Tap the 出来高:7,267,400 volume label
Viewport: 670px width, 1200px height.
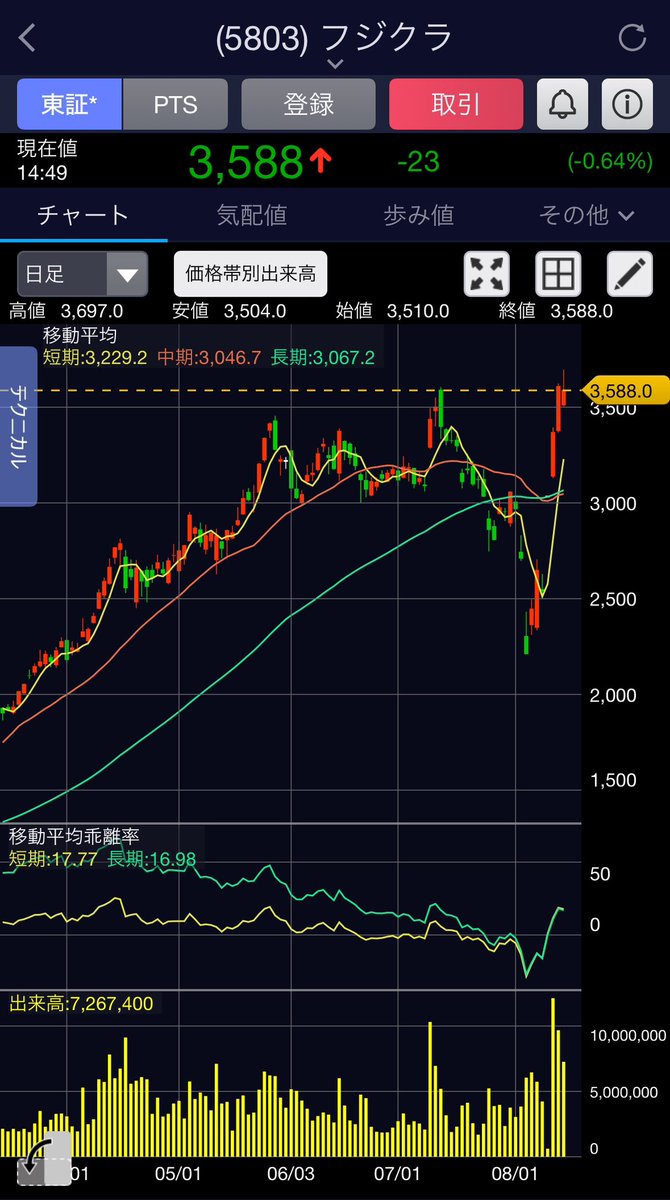click(81, 1003)
